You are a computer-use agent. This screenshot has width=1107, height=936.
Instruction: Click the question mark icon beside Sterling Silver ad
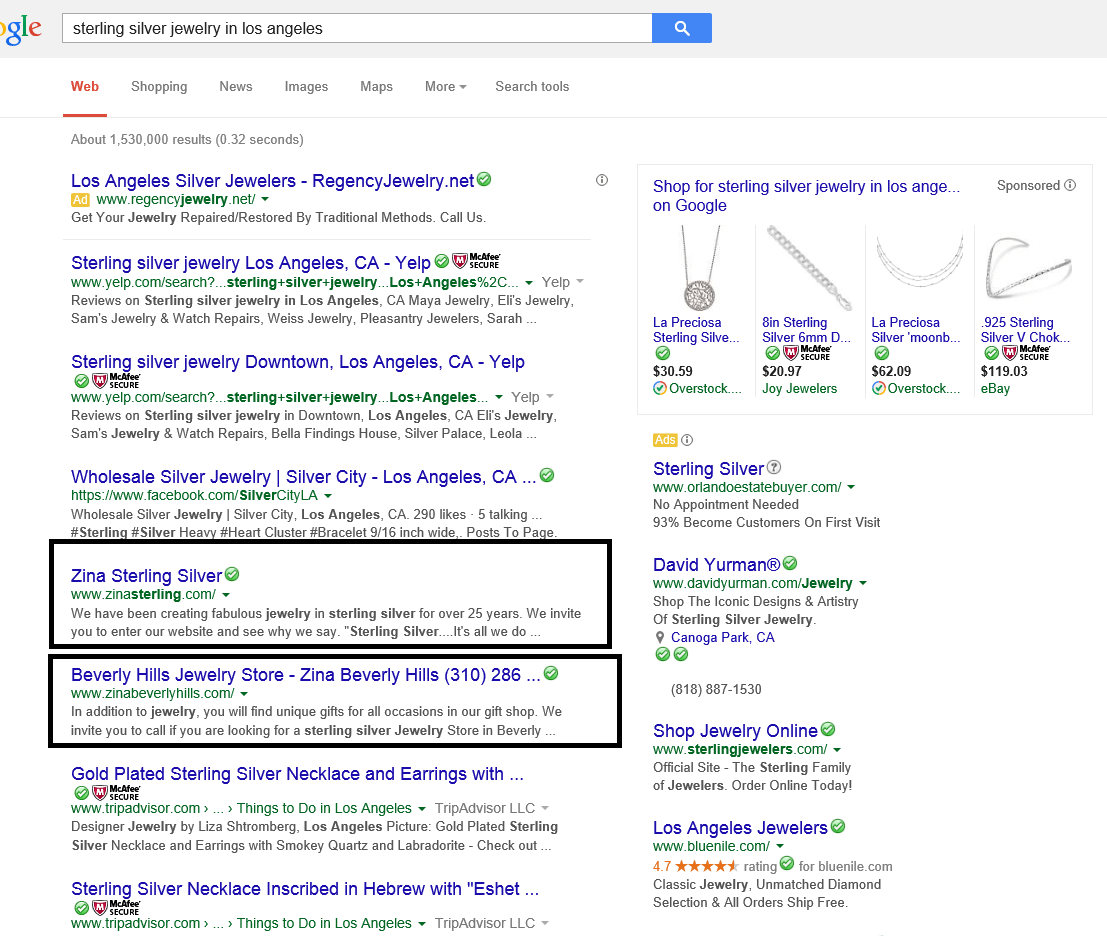[x=774, y=467]
